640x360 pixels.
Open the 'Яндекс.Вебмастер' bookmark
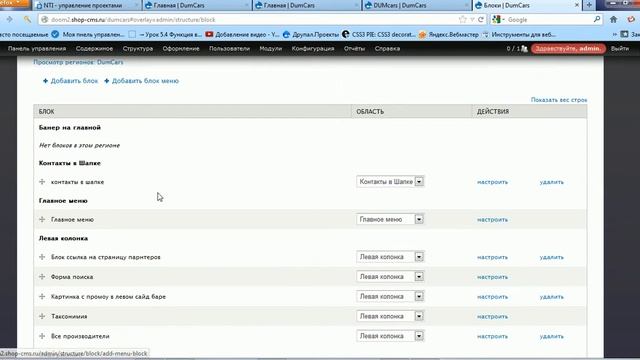(x=449, y=35)
